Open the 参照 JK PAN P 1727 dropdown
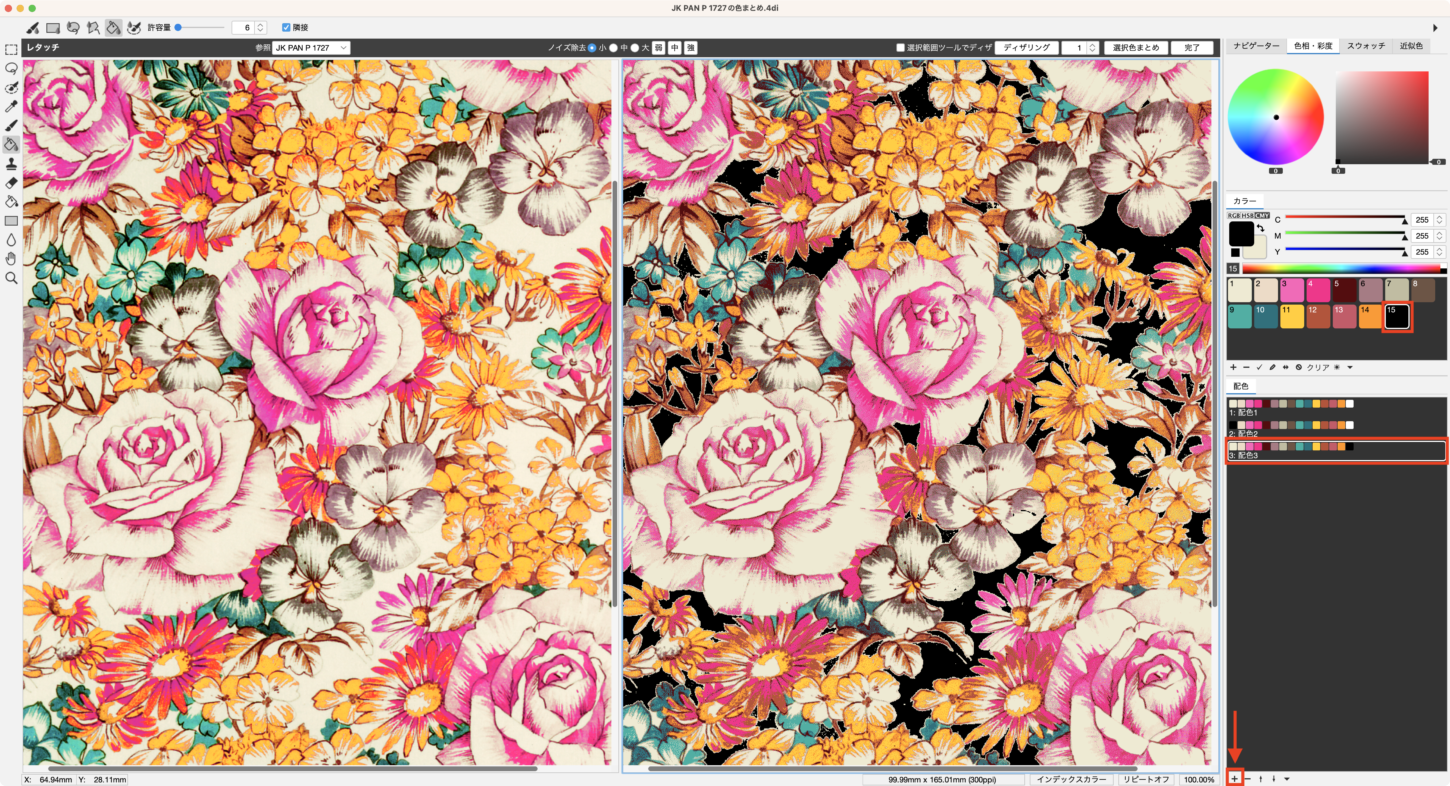Image resolution: width=1450 pixels, height=786 pixels. point(311,47)
